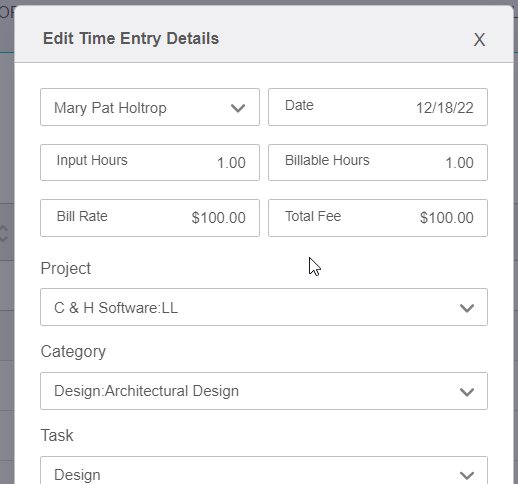
Task: Click the chevron arrow in Category dropdown
Action: (x=467, y=392)
